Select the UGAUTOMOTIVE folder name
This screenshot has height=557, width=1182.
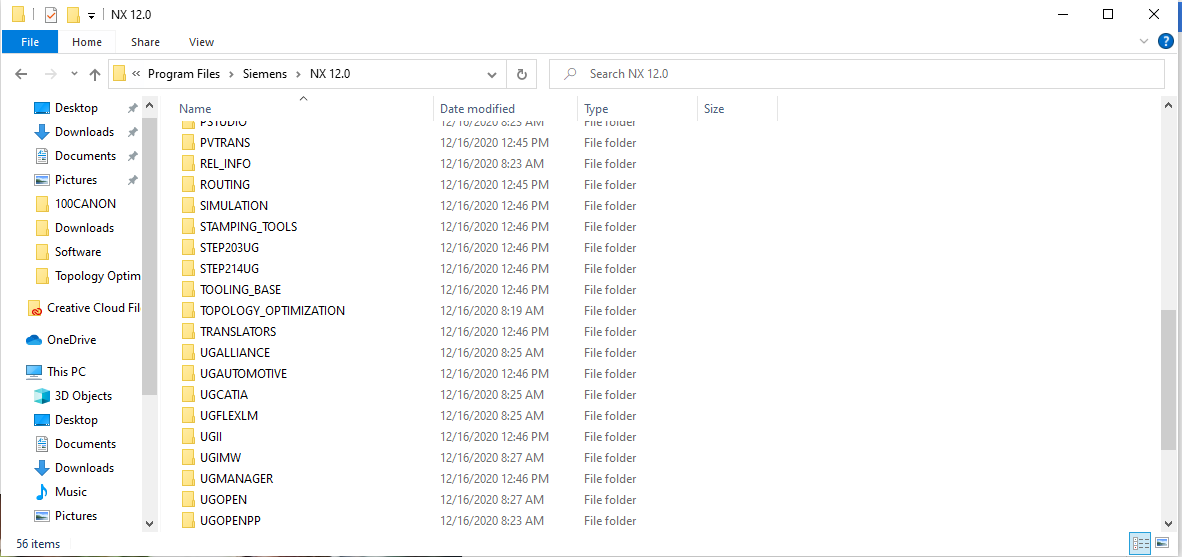pyautogui.click(x=243, y=374)
